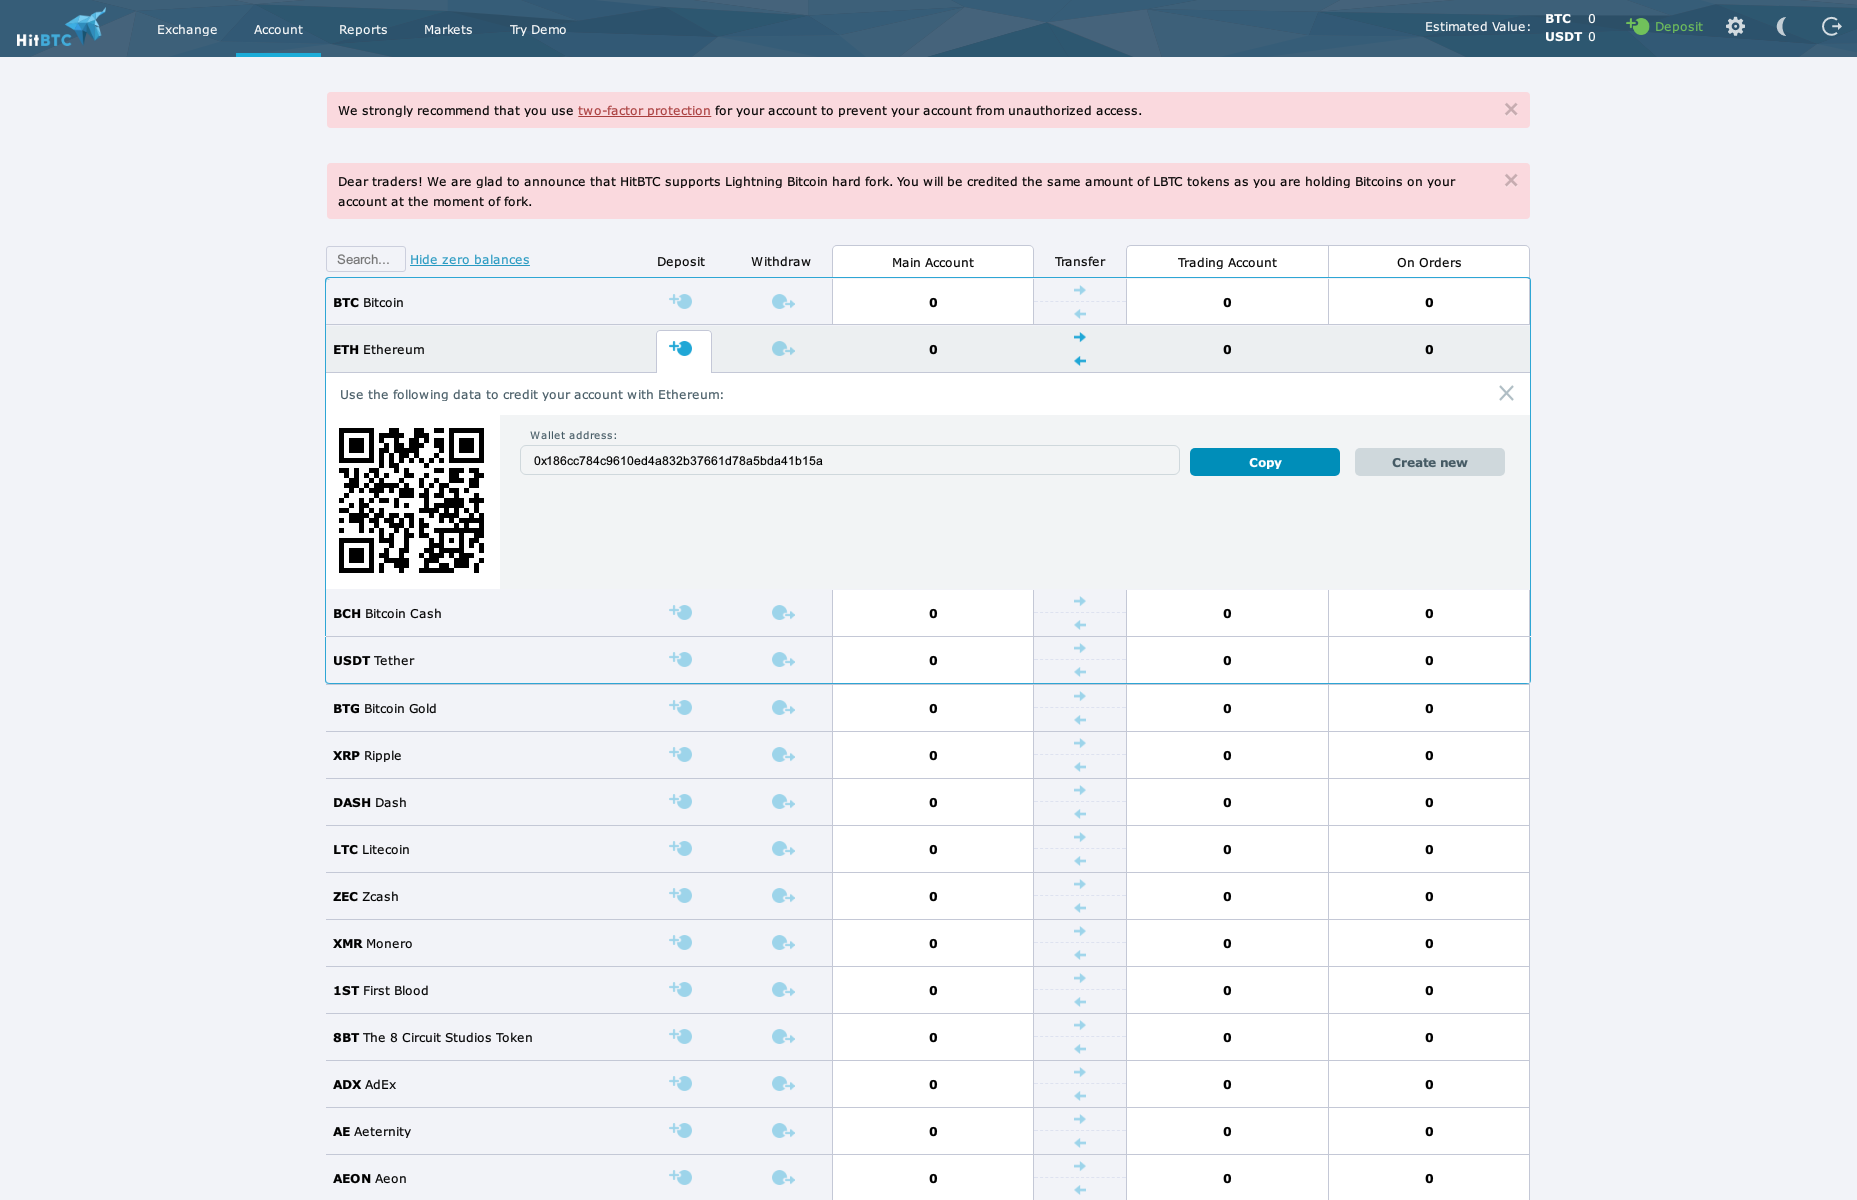Open deposit for BTC Bitcoin
This screenshot has width=1857, height=1200.
[x=681, y=301]
